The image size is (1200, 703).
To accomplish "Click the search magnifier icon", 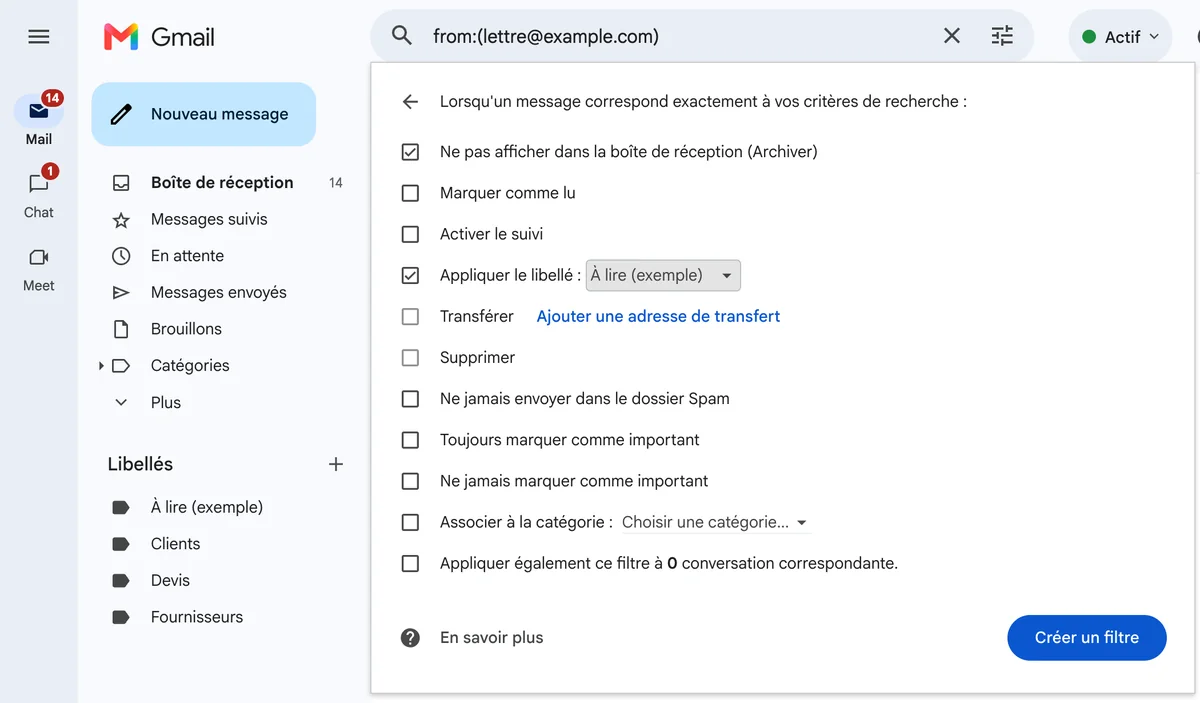I will [x=402, y=36].
